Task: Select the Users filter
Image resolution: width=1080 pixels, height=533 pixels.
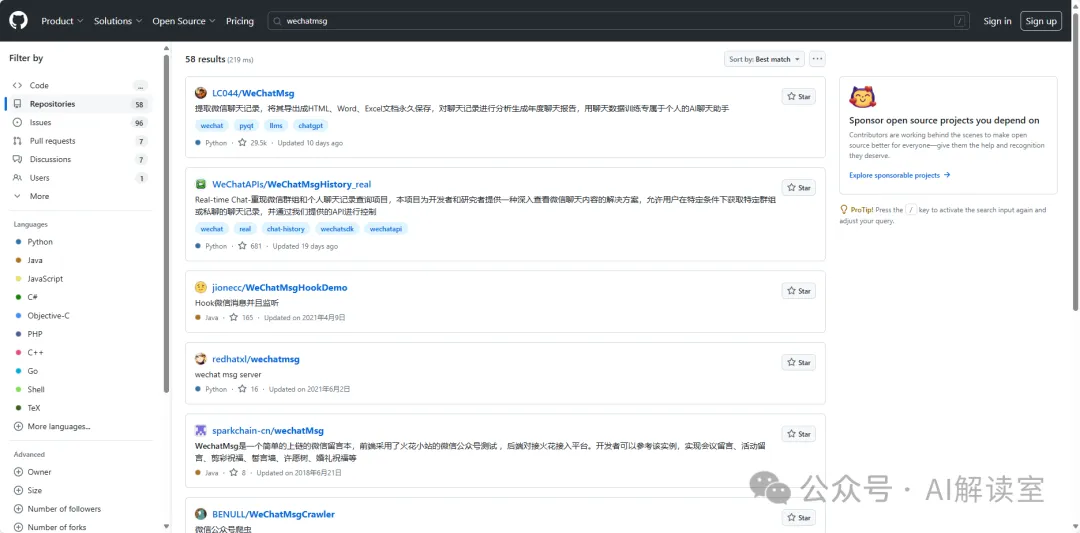Action: [x=79, y=178]
